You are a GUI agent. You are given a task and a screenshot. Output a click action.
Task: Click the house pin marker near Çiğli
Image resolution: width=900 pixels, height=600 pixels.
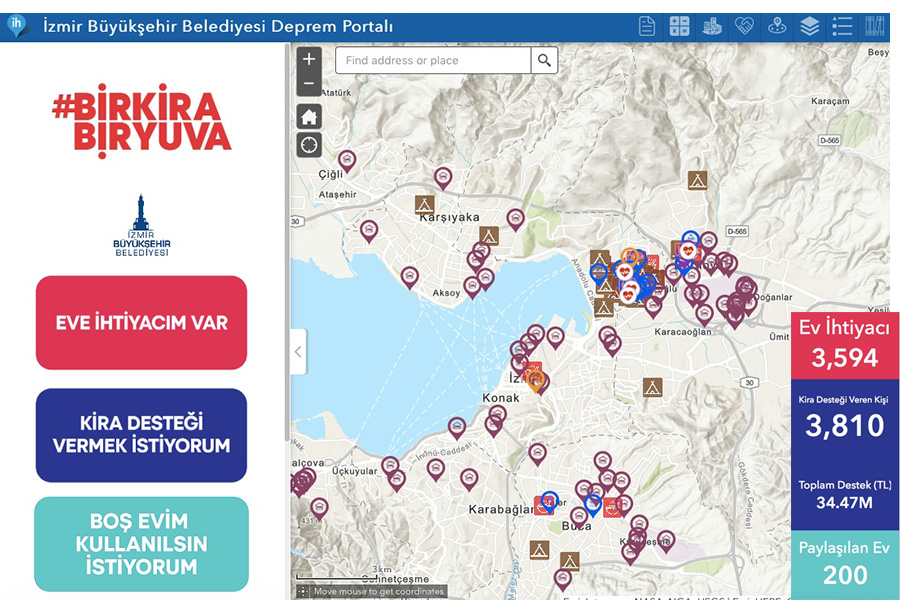point(347,159)
